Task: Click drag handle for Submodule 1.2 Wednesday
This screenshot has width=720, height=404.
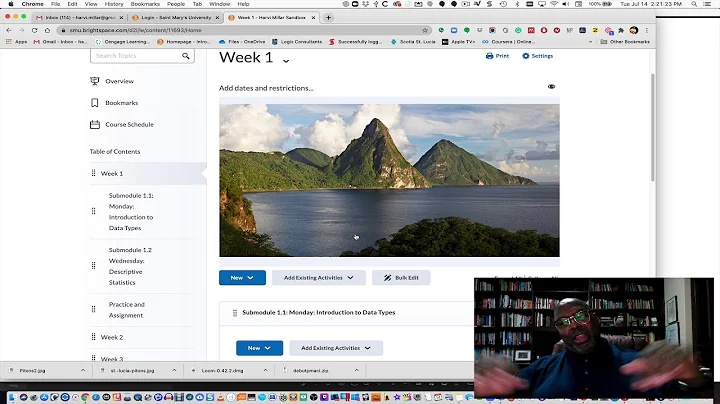Action: tap(93, 266)
